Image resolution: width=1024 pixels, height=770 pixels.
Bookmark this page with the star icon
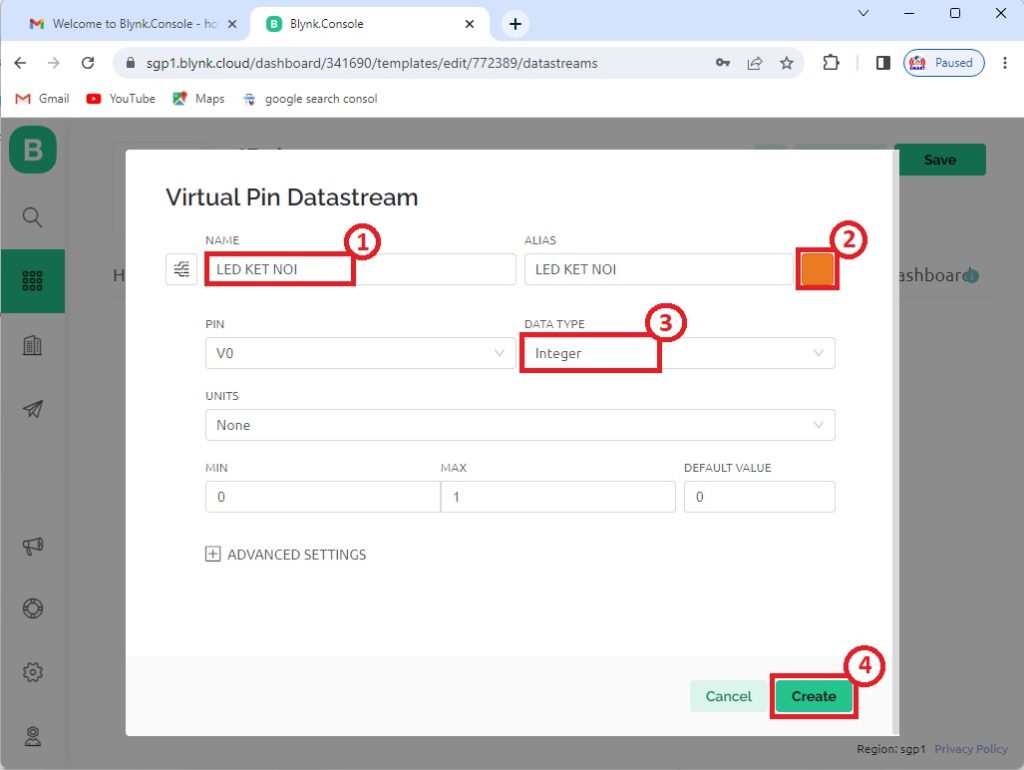(786, 63)
